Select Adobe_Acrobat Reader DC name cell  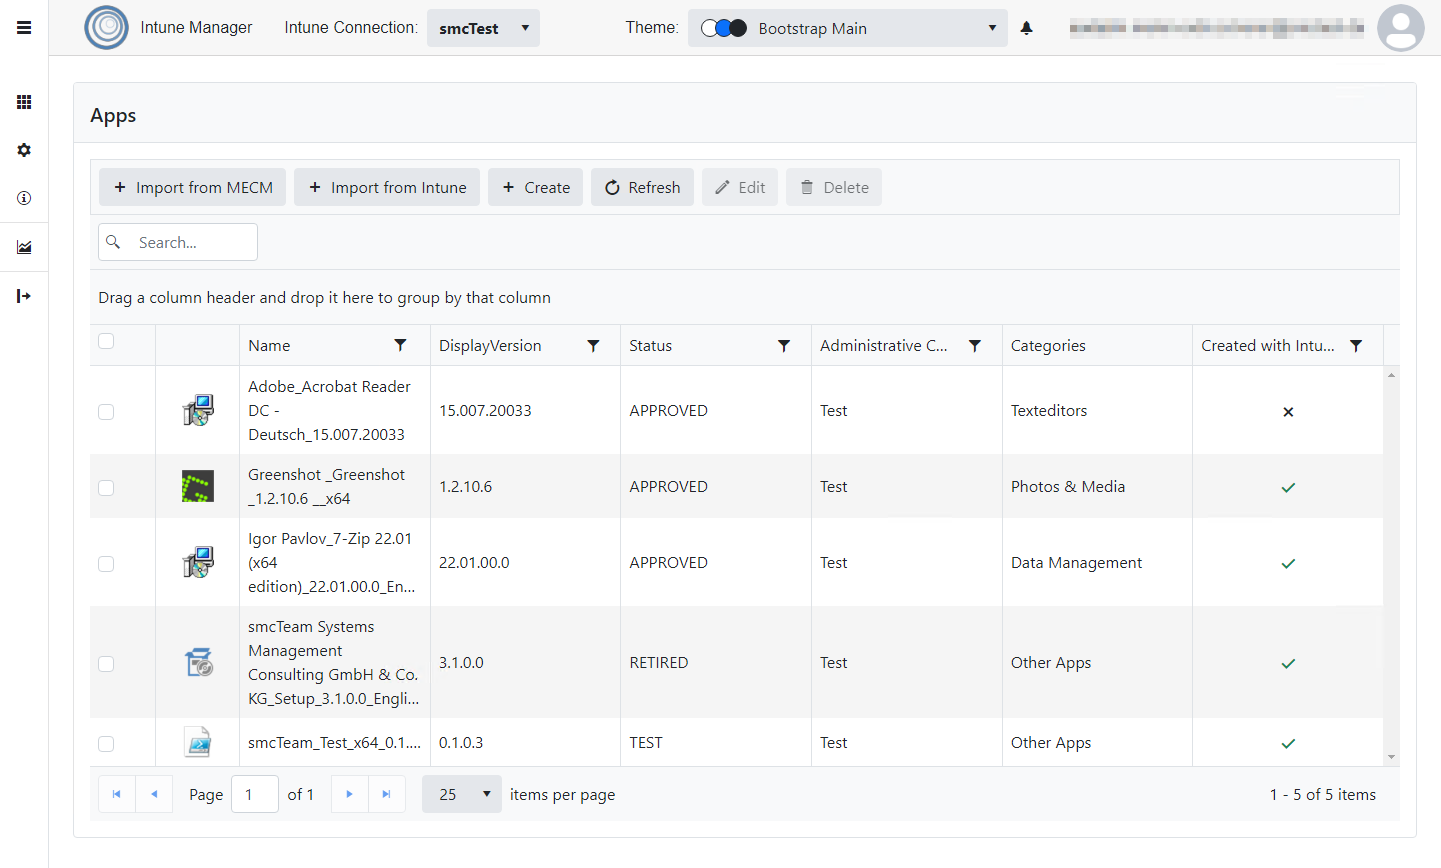coord(335,410)
